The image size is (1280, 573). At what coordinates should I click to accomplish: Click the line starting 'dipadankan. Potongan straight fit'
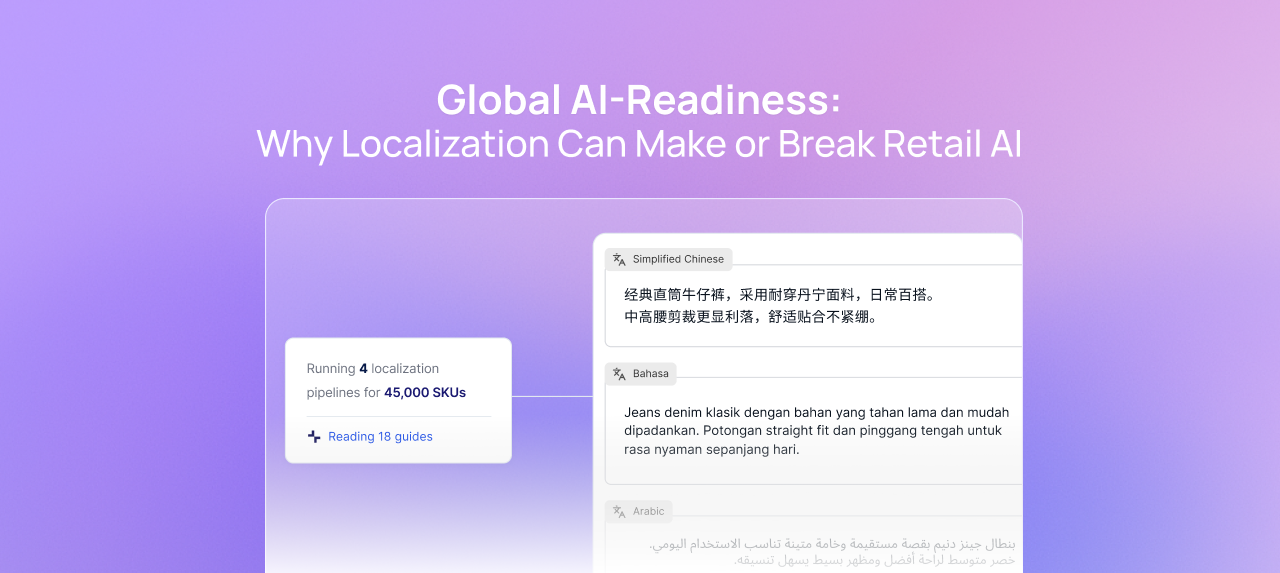[x=813, y=431]
